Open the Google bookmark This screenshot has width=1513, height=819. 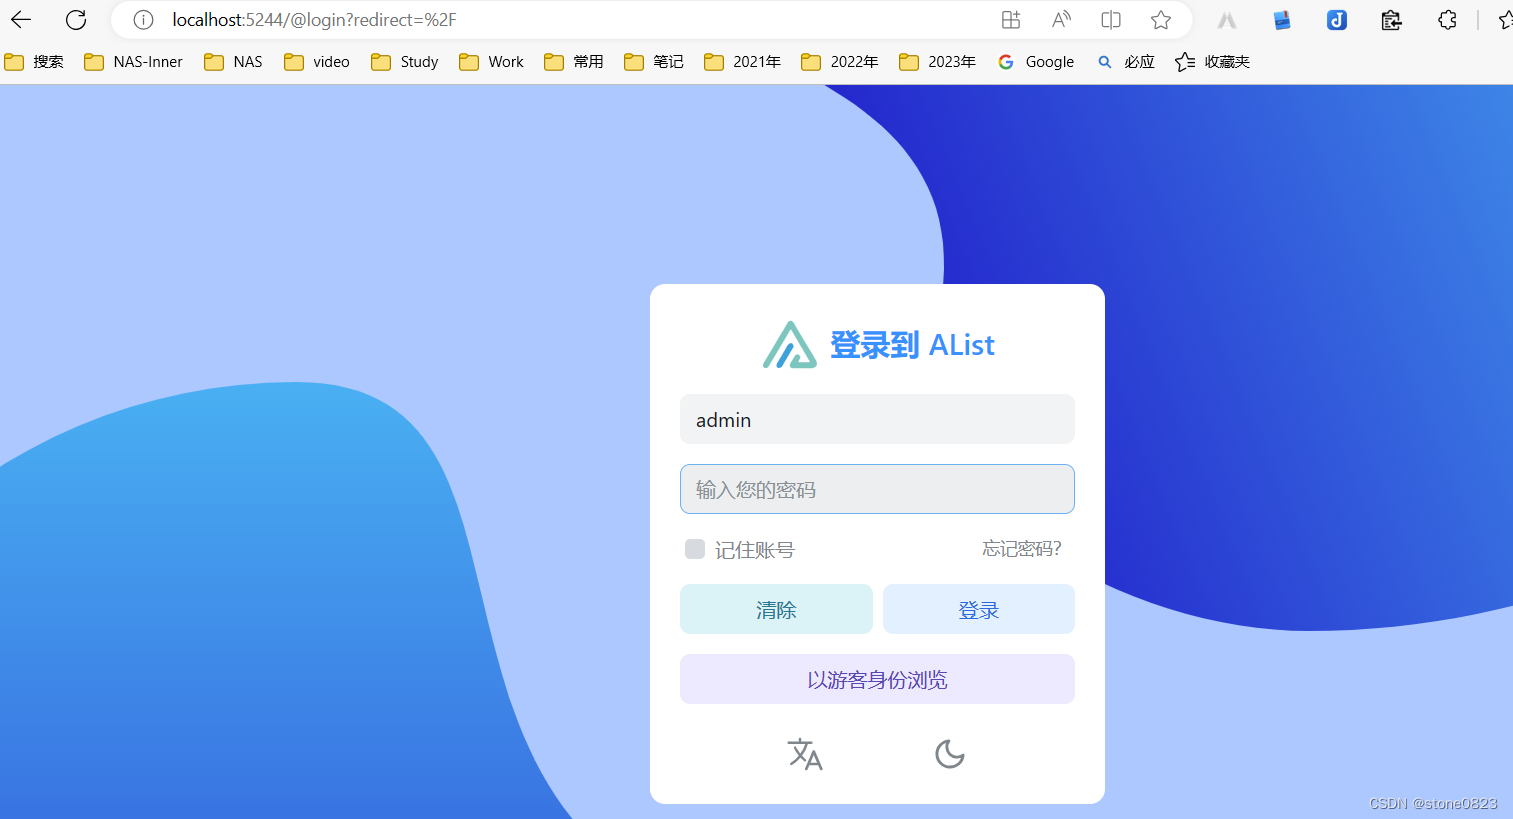coord(1036,62)
